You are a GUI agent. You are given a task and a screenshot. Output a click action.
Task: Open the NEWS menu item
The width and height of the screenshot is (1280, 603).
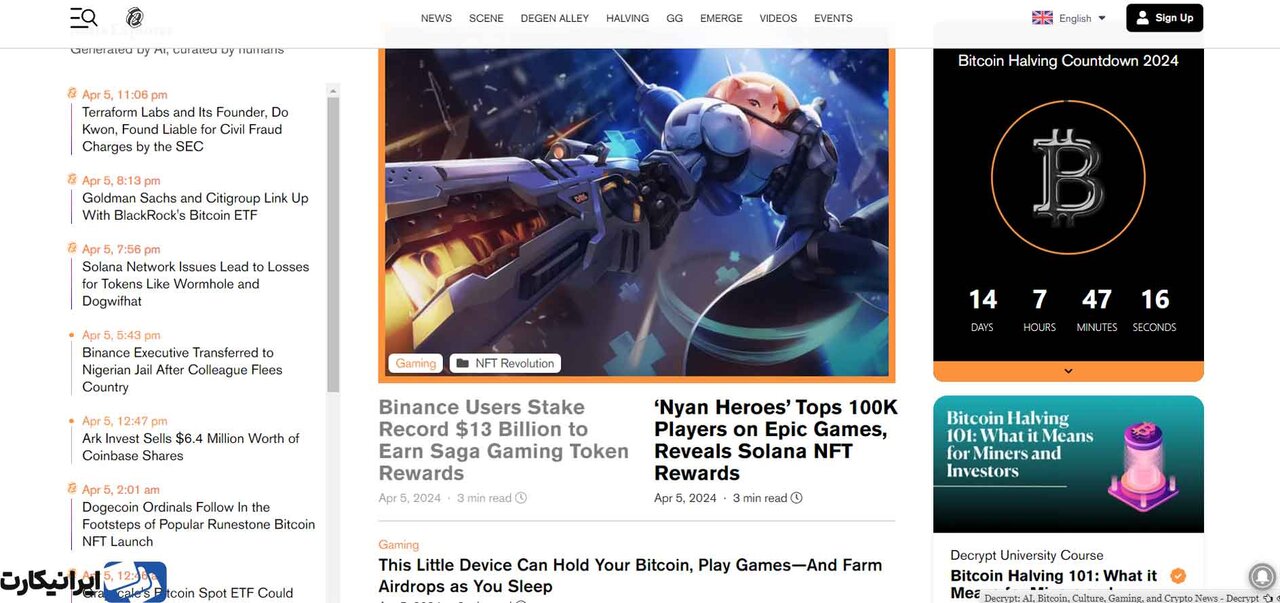click(436, 18)
